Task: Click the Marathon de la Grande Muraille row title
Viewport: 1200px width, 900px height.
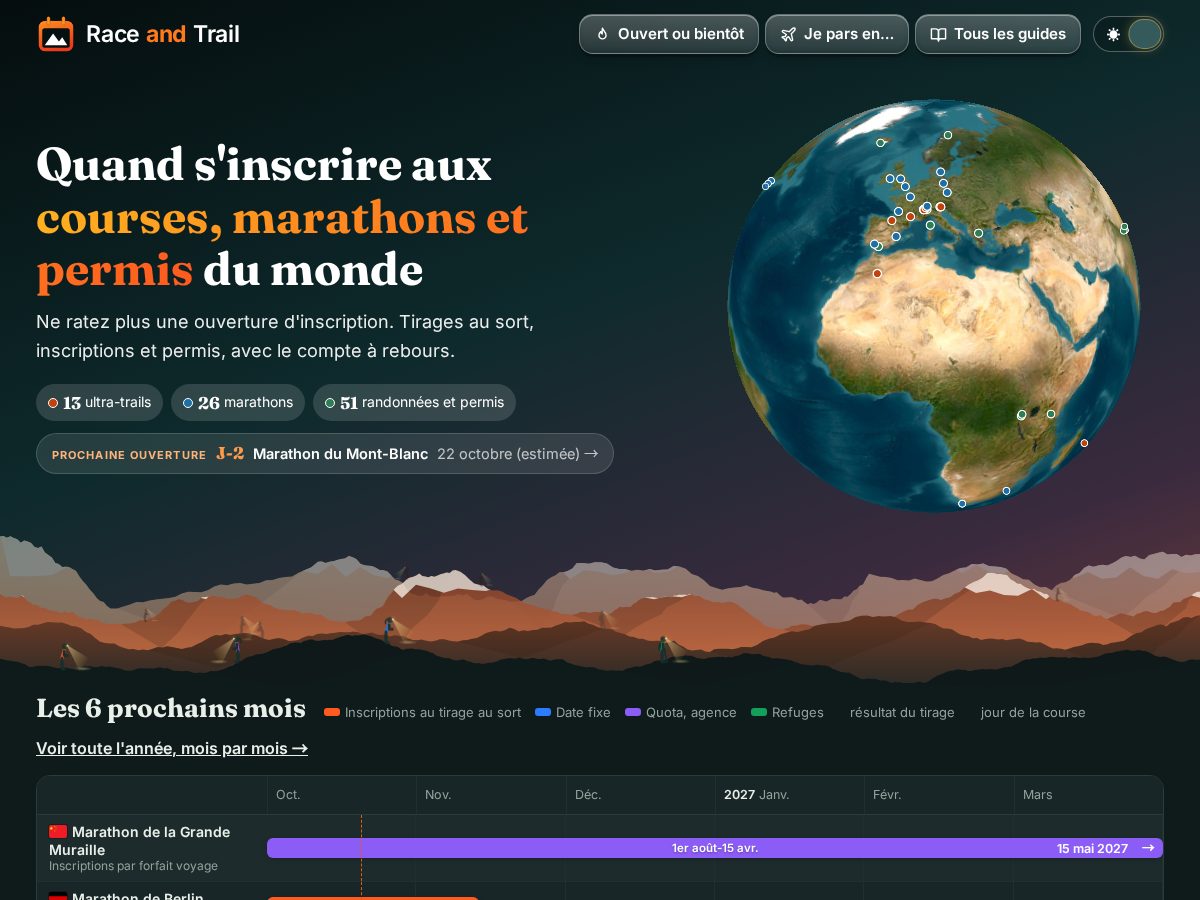Action: tap(140, 841)
